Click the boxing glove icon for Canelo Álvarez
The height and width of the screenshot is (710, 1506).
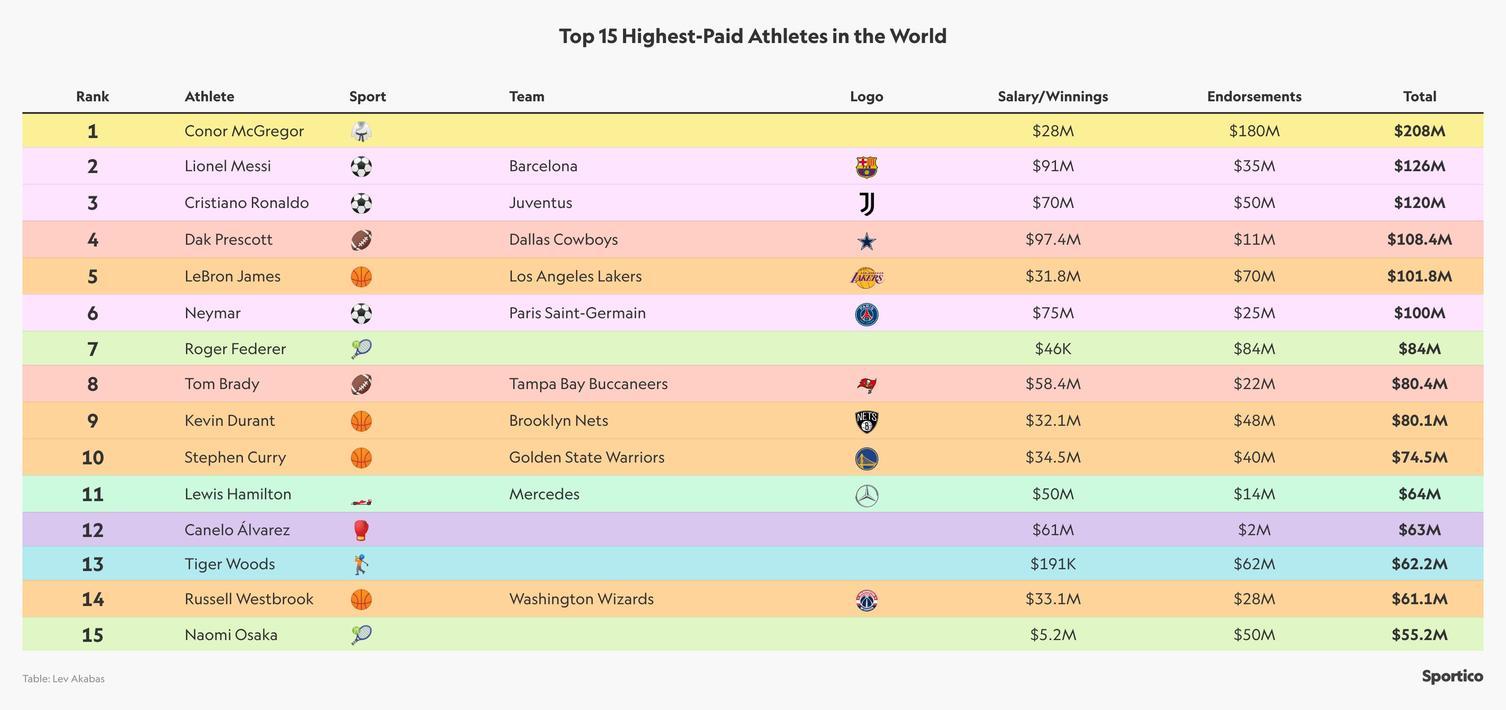[361, 530]
